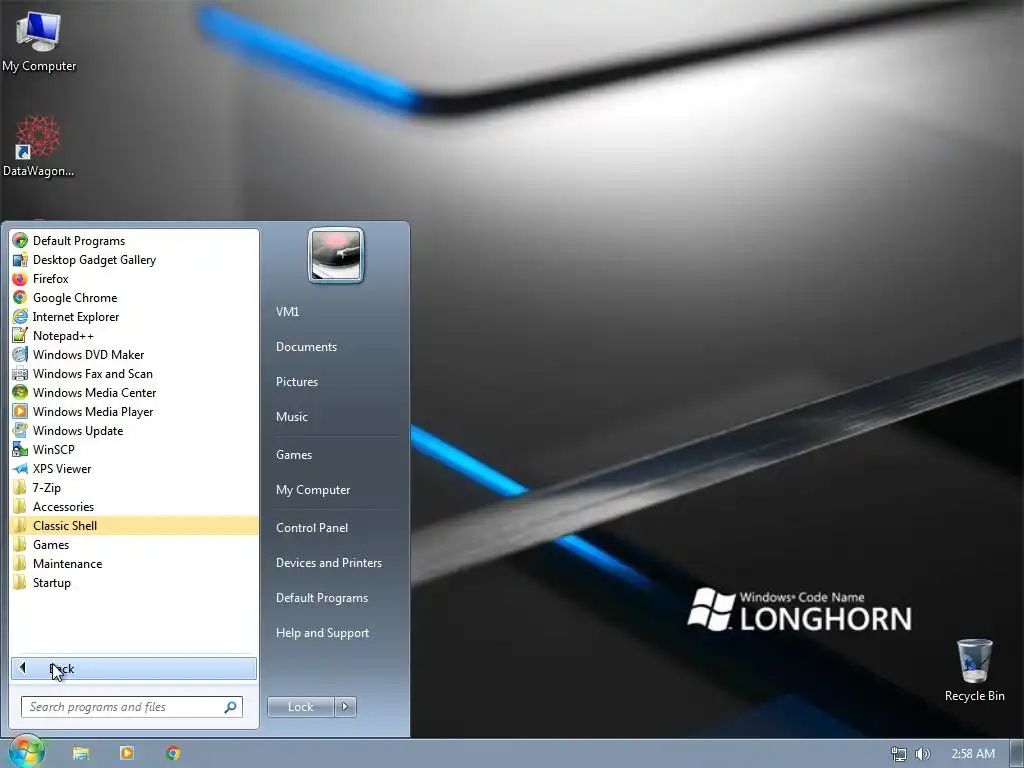The width and height of the screenshot is (1024, 768).
Task: Open Pictures from the right pane
Action: tap(296, 382)
